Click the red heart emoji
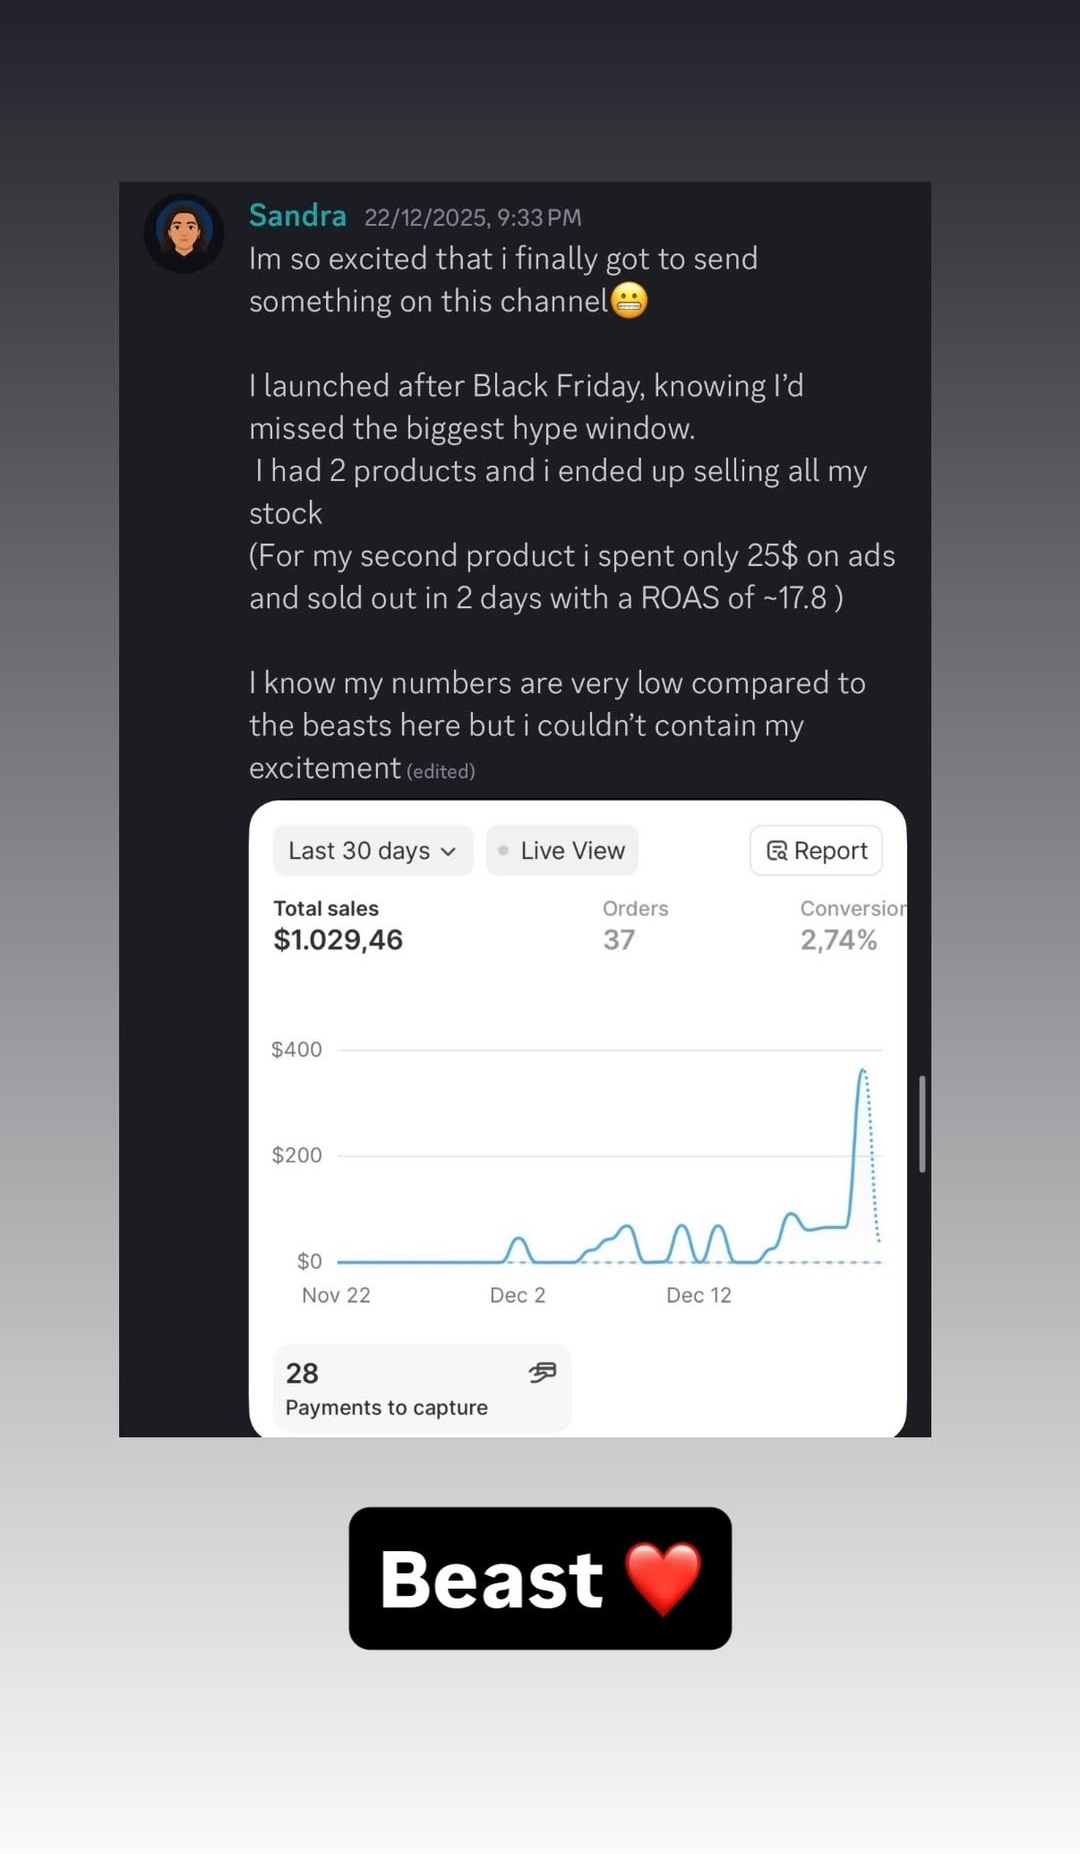This screenshot has height=1854, width=1080. pos(663,1579)
